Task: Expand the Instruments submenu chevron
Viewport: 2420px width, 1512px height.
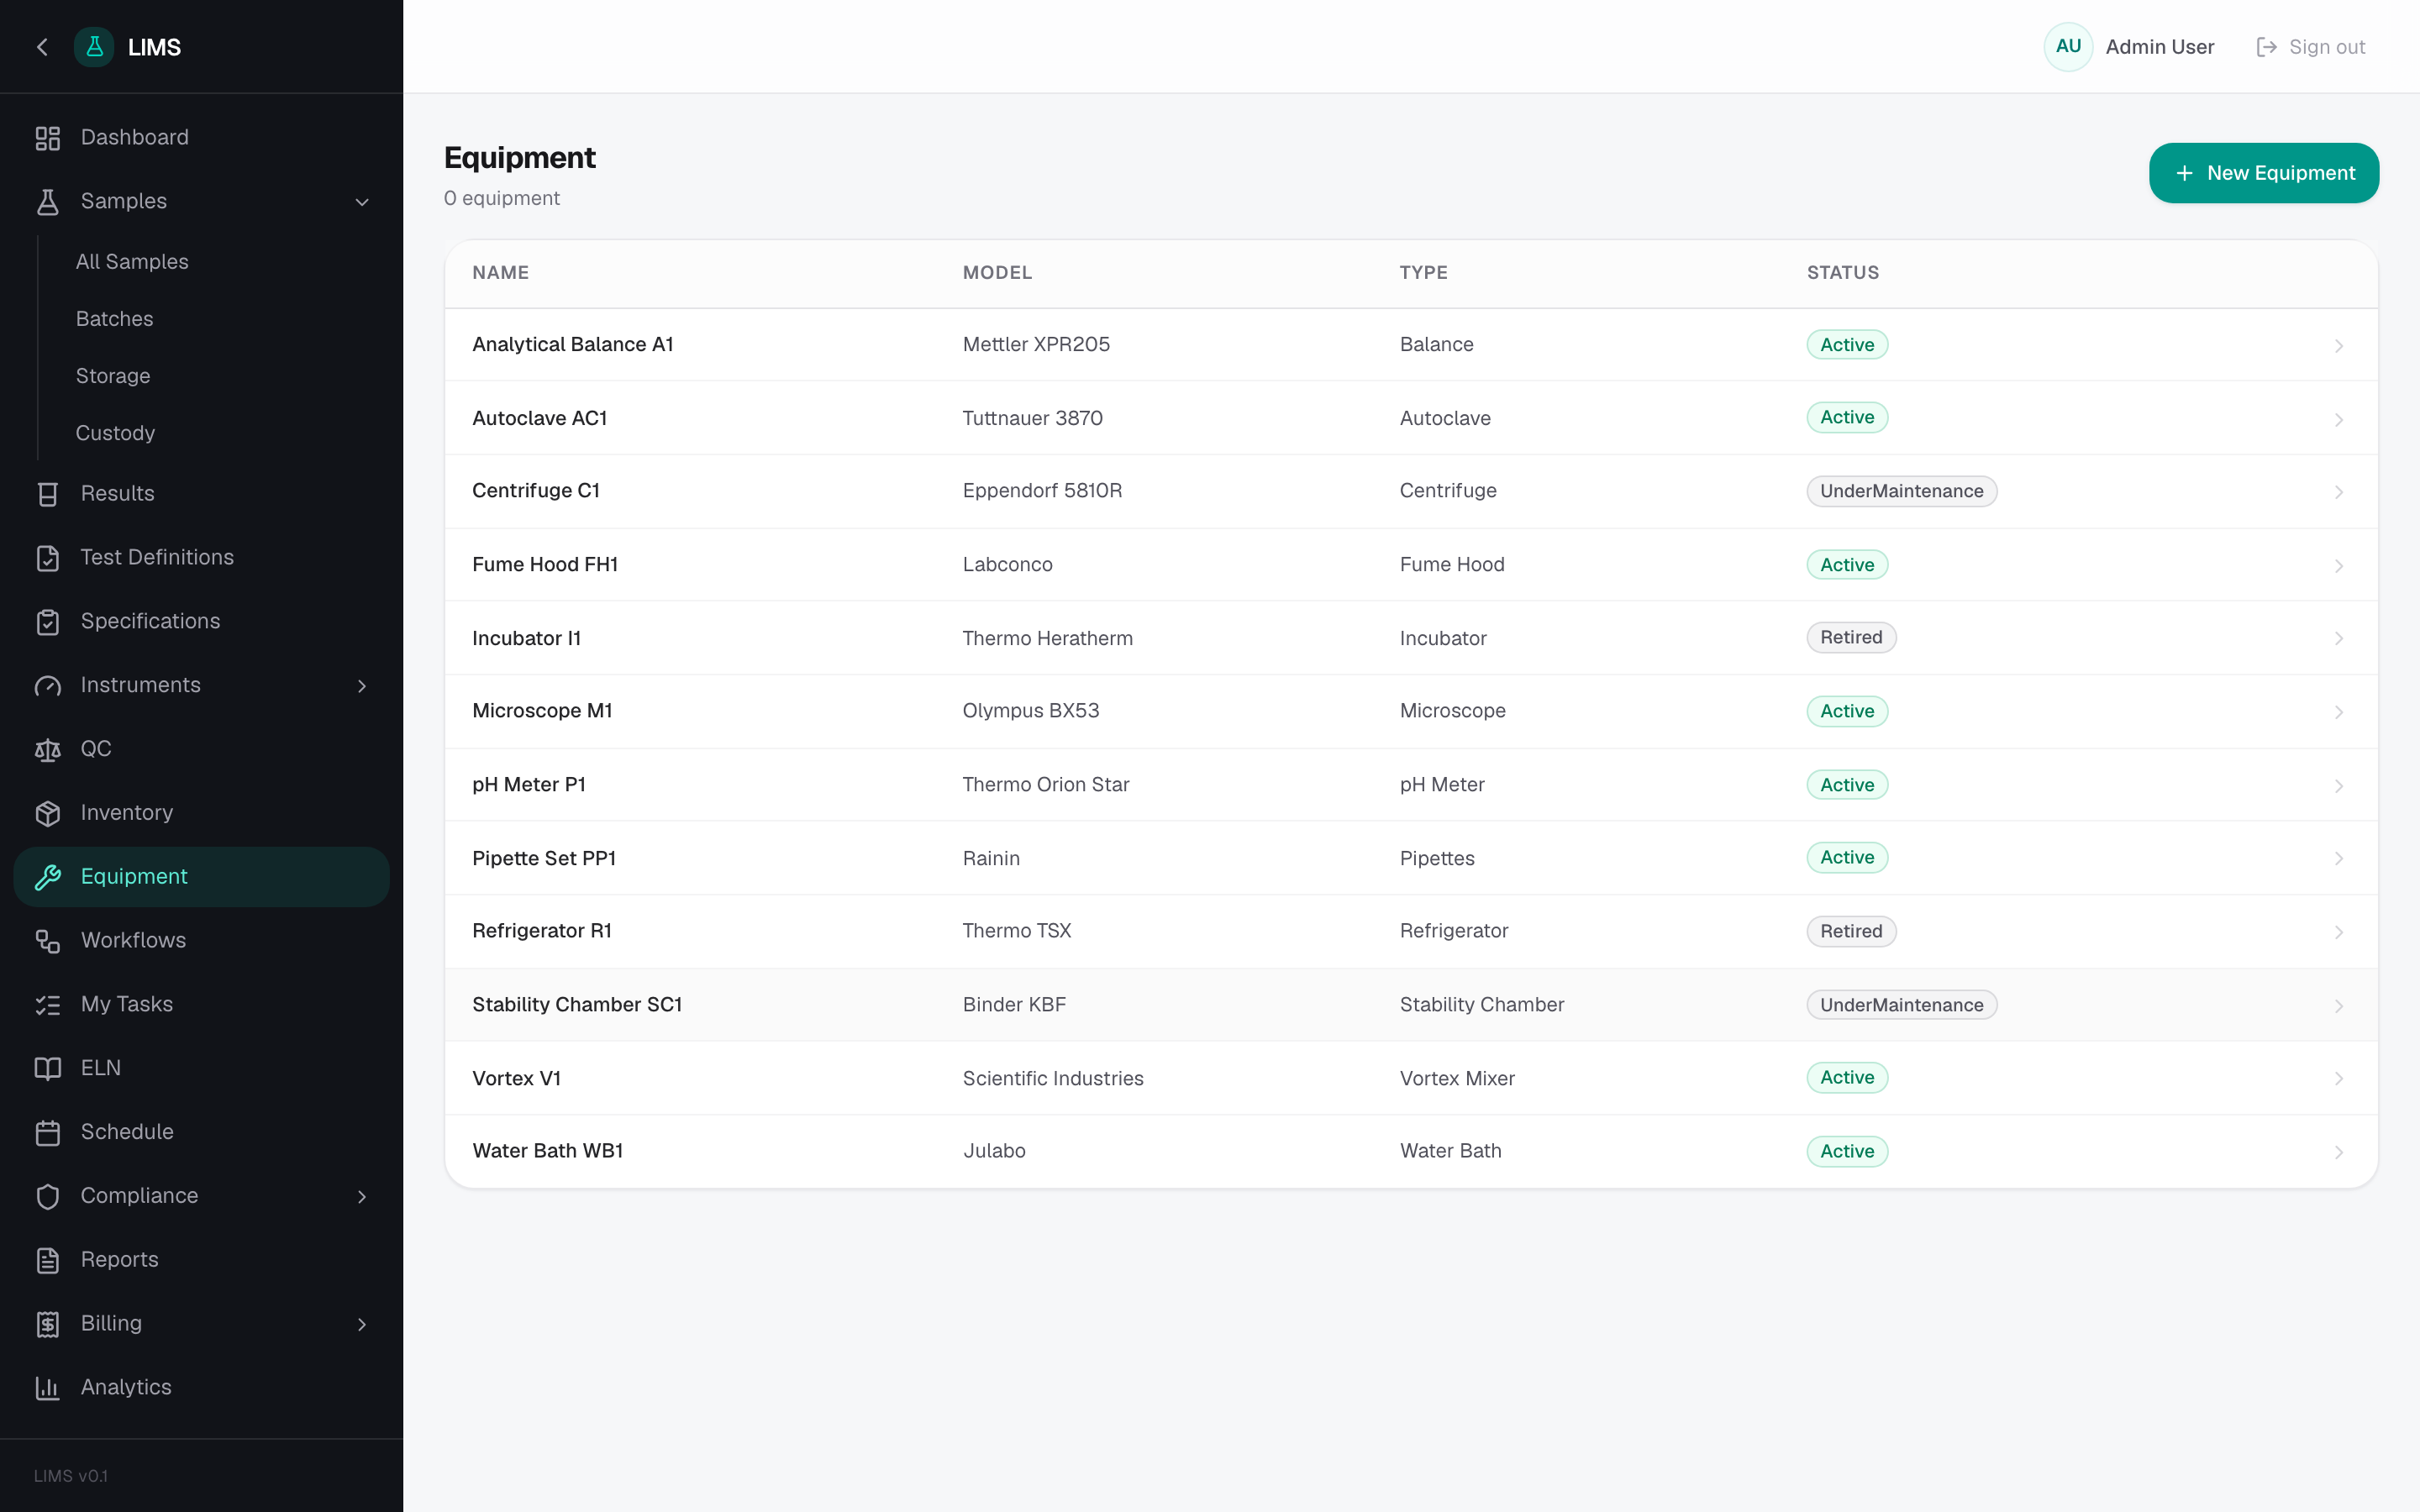Action: click(x=362, y=686)
